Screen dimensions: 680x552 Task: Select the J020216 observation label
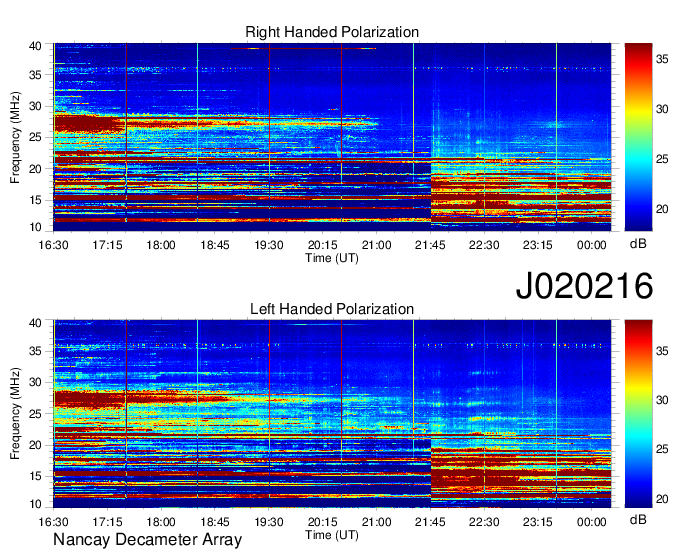coord(584,286)
